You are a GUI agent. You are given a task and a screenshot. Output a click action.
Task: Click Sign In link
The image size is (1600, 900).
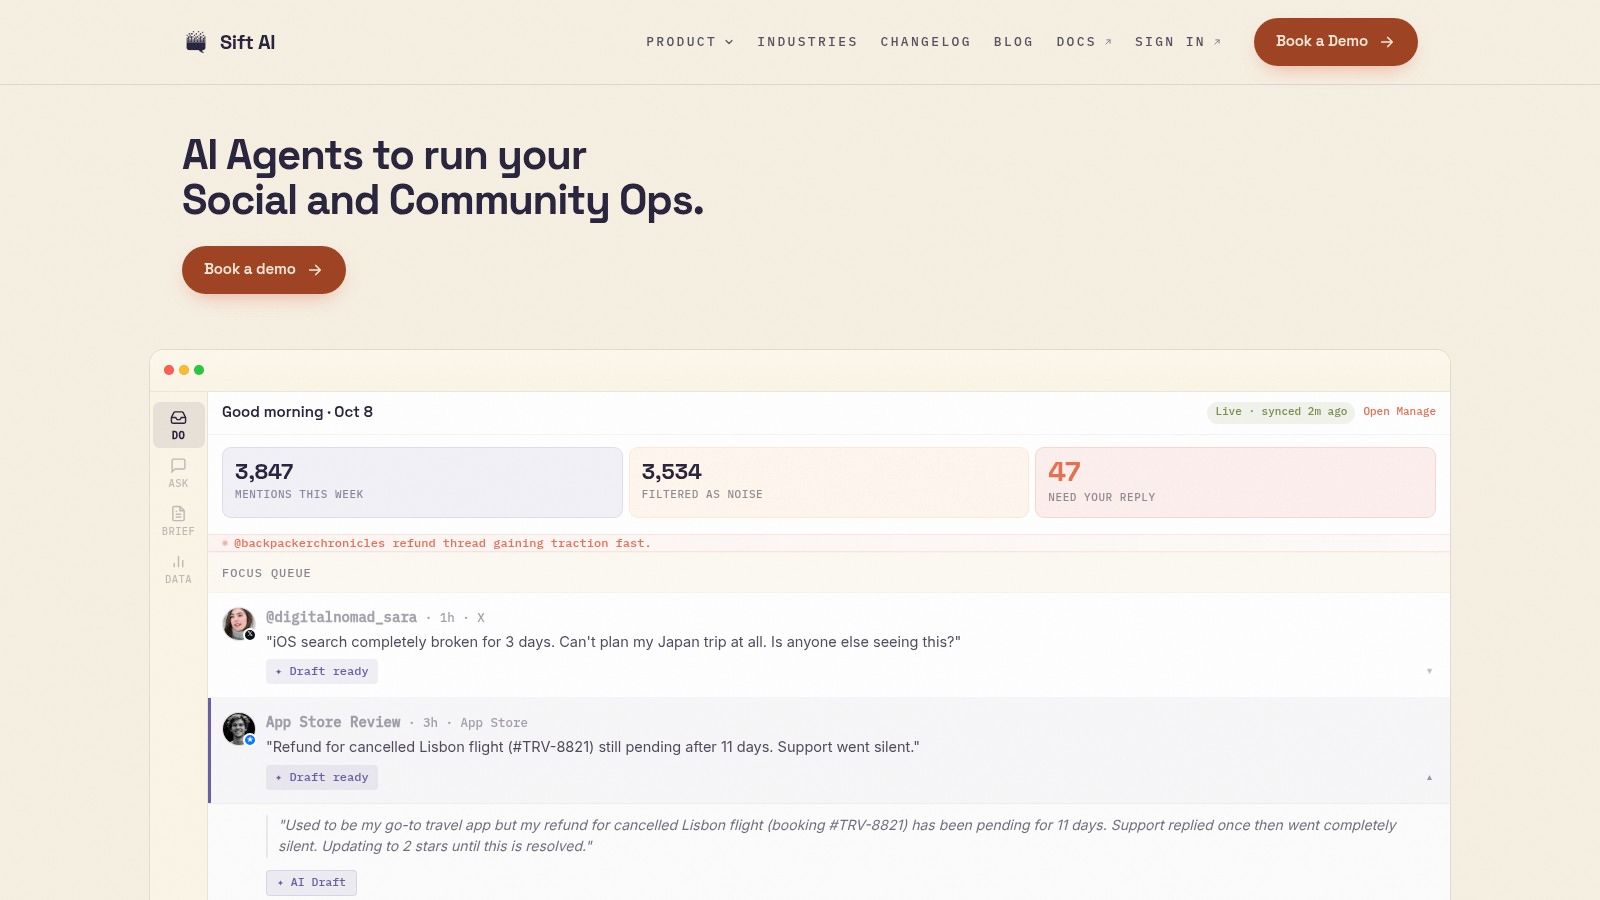pos(1178,42)
